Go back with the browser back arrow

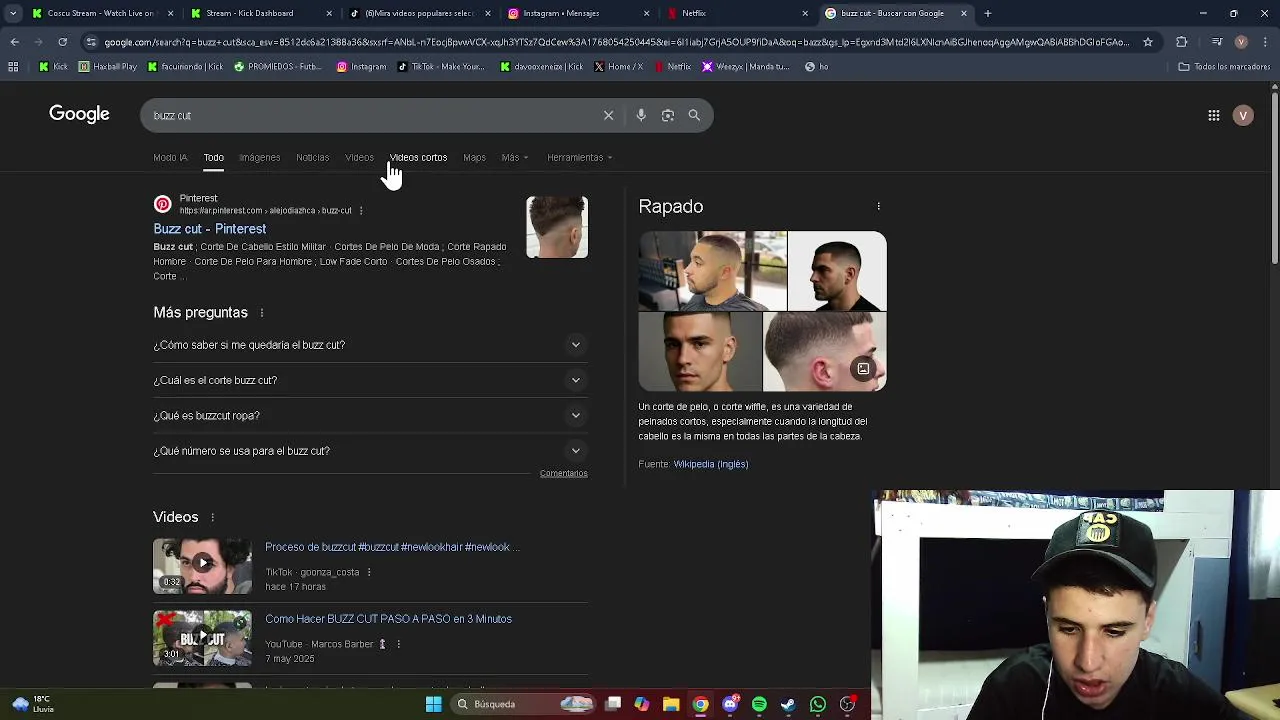(x=14, y=42)
